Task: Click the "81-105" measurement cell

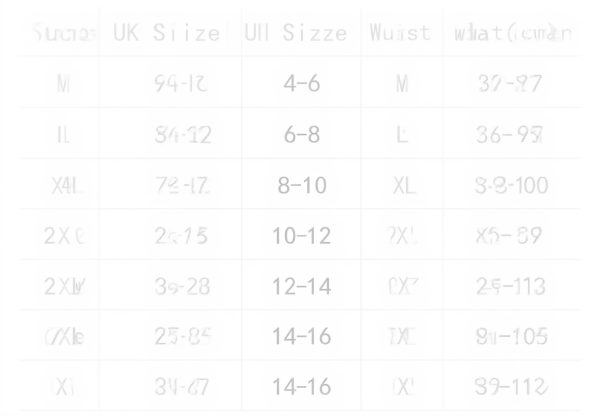Action: click(511, 337)
